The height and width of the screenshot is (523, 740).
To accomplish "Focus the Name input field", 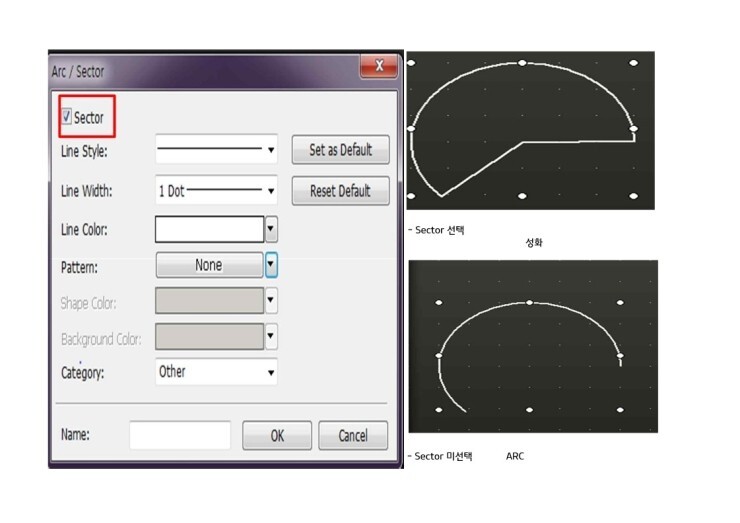I will pyautogui.click(x=180, y=435).
